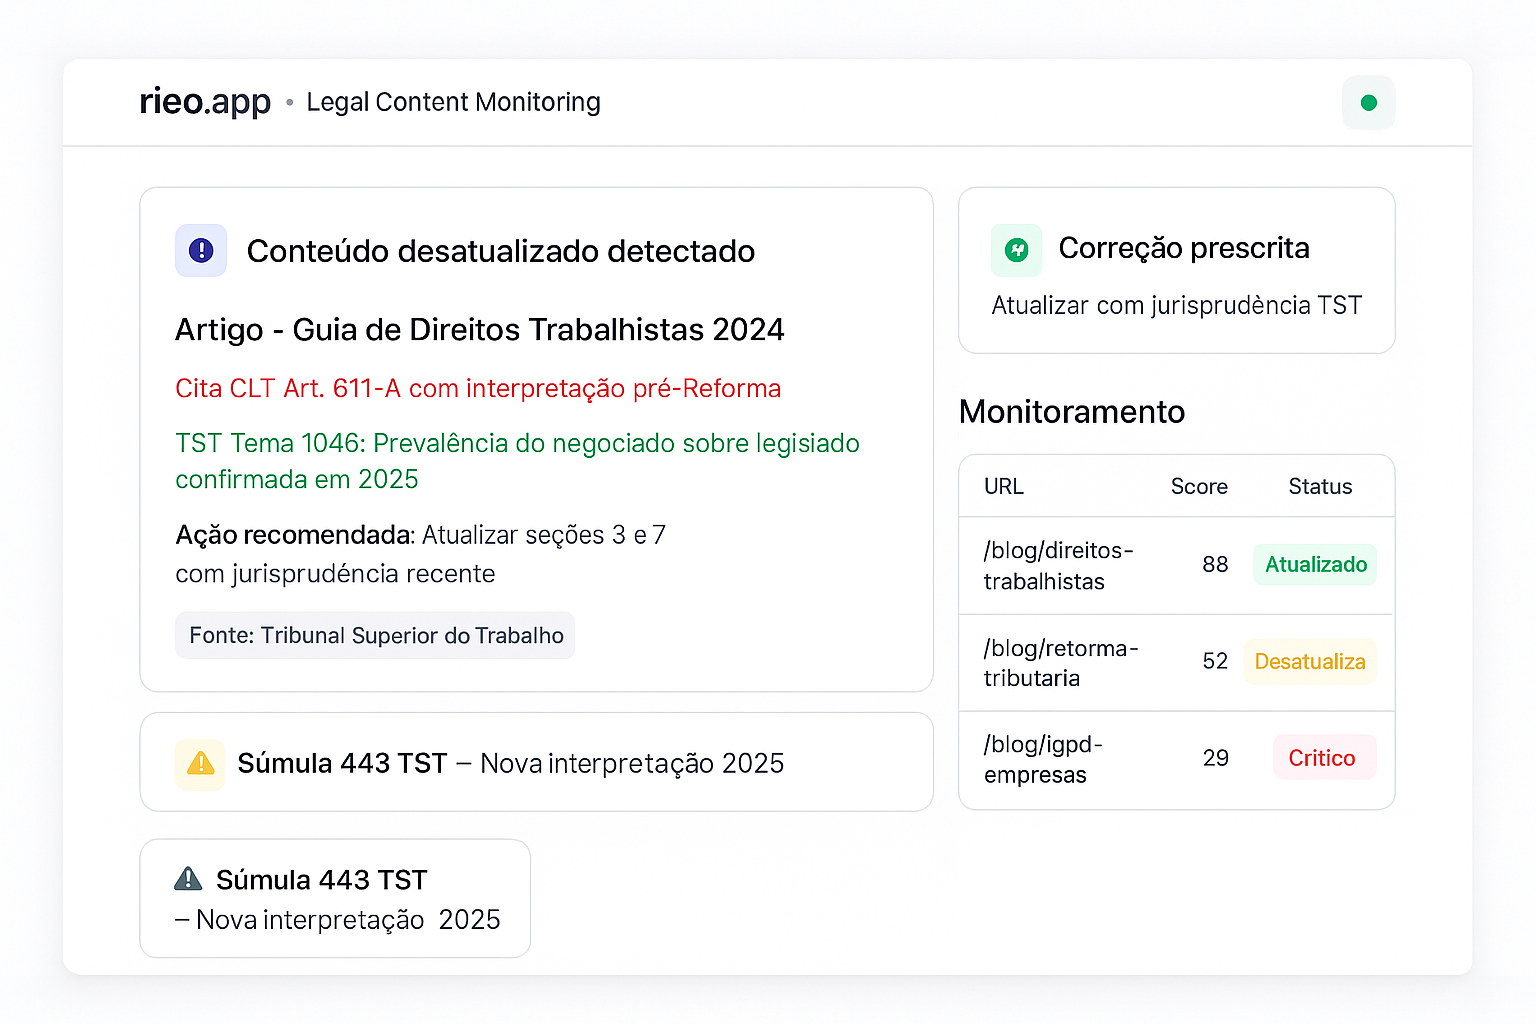Select score value 88

[1215, 564]
